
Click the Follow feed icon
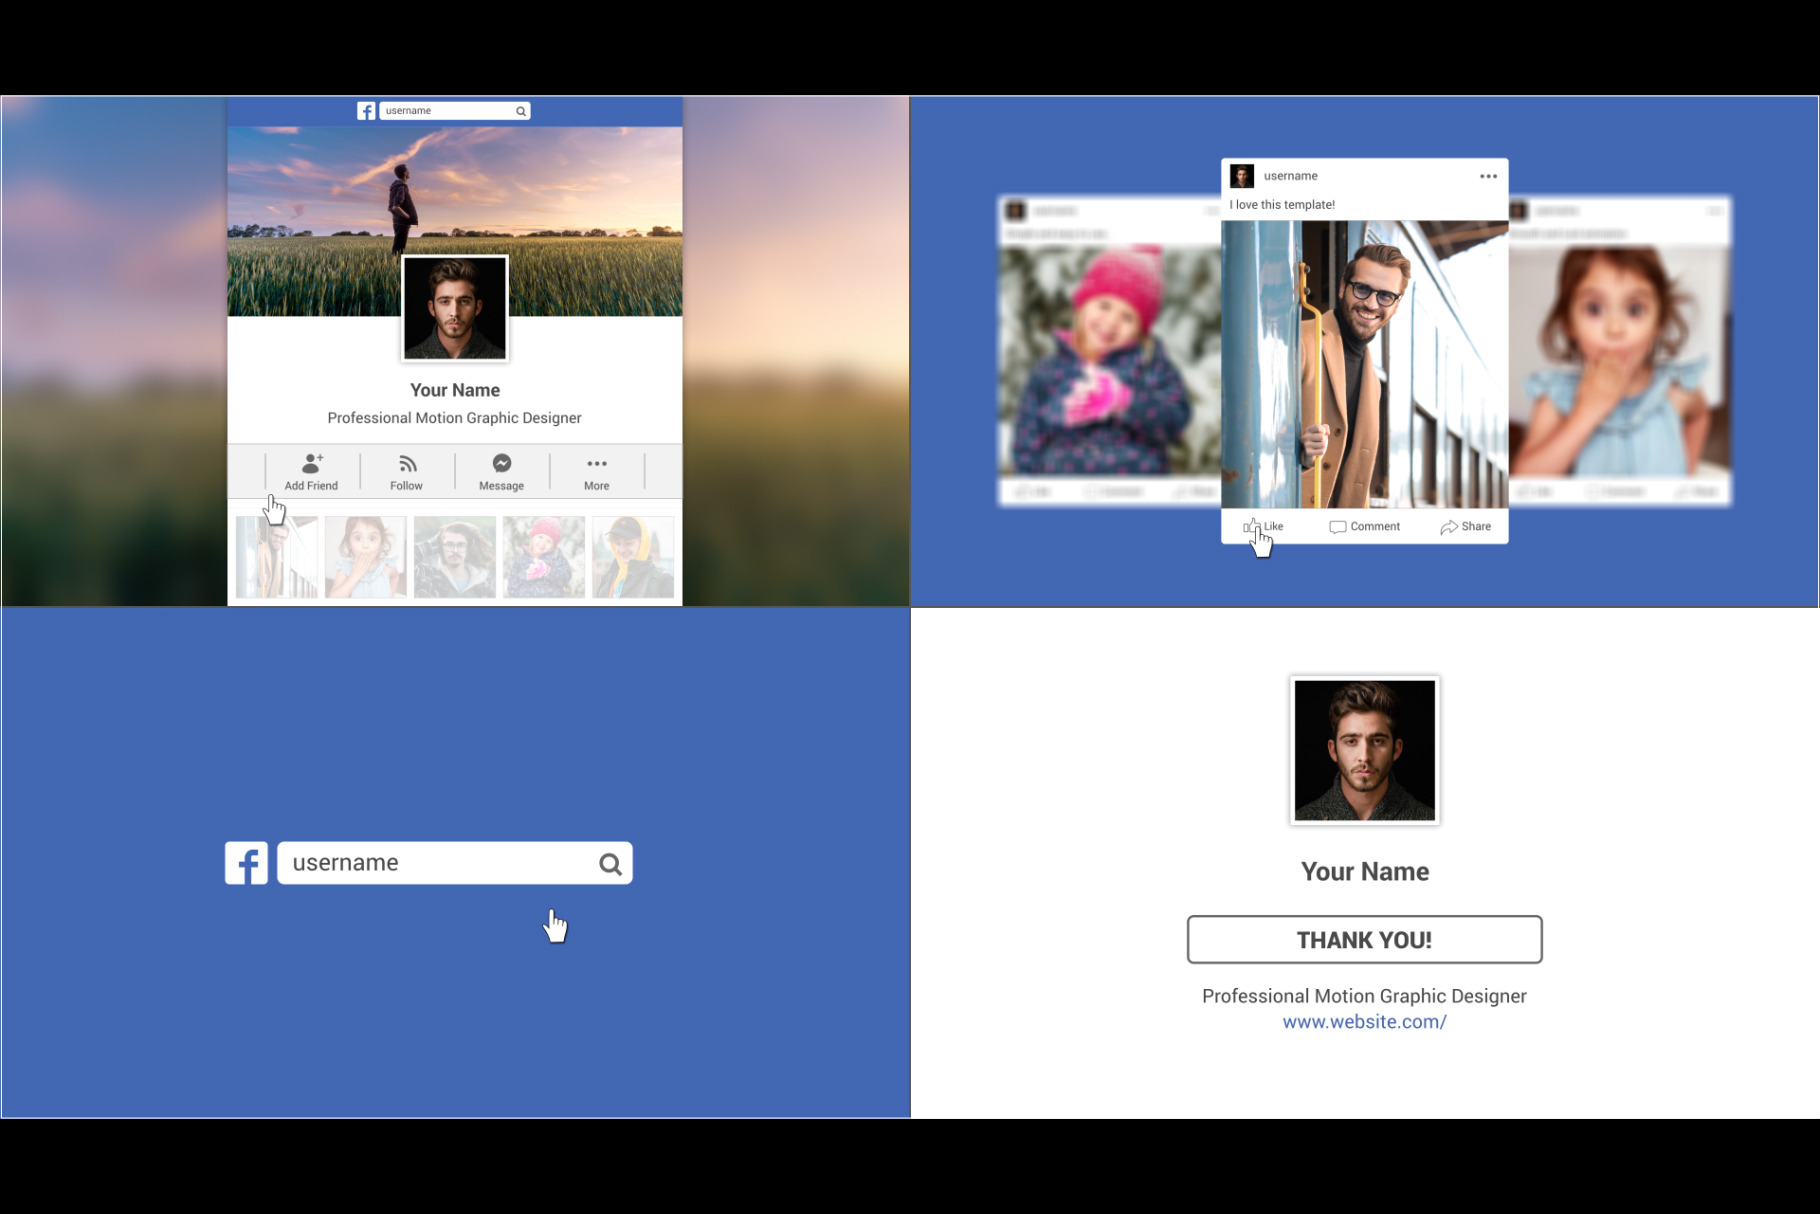pyautogui.click(x=407, y=464)
